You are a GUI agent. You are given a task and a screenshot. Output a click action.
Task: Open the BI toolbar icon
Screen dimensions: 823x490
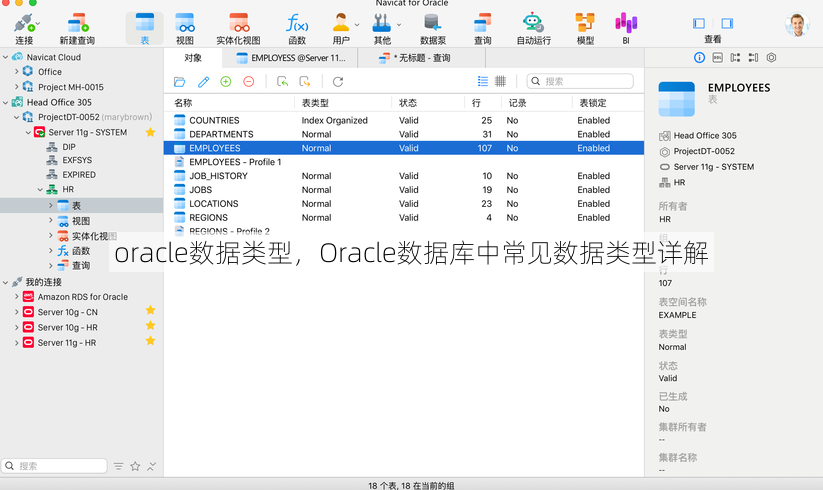(626, 29)
